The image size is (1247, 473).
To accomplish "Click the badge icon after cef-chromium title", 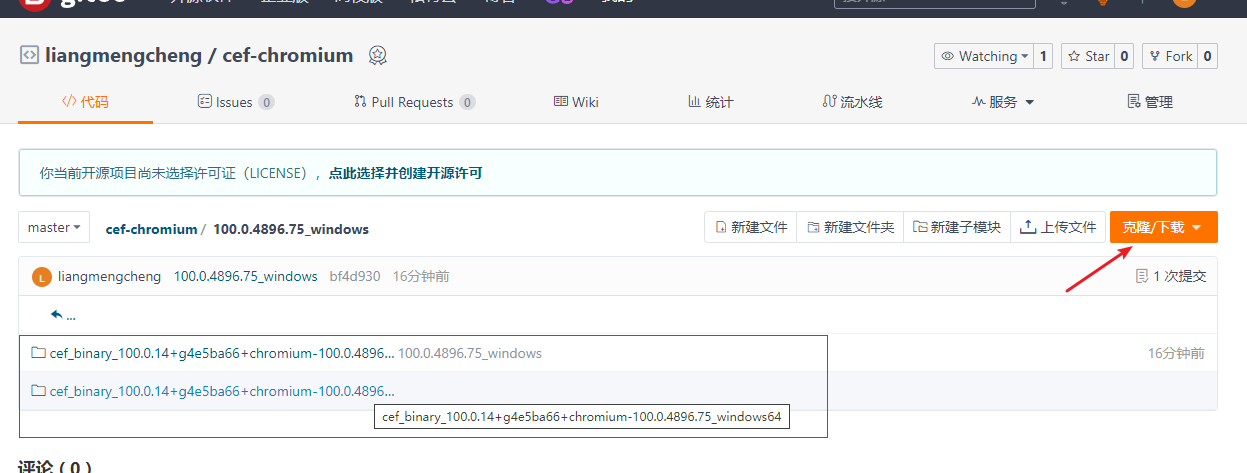I will point(377,55).
